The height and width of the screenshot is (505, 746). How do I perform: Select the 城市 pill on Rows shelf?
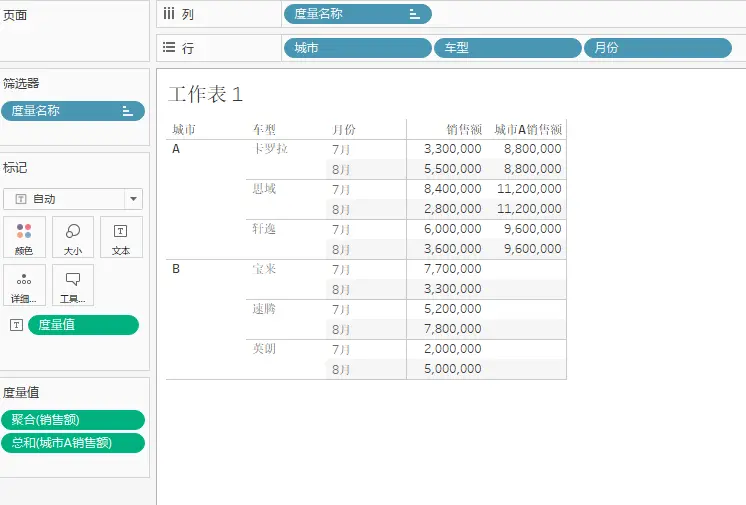(x=357, y=48)
